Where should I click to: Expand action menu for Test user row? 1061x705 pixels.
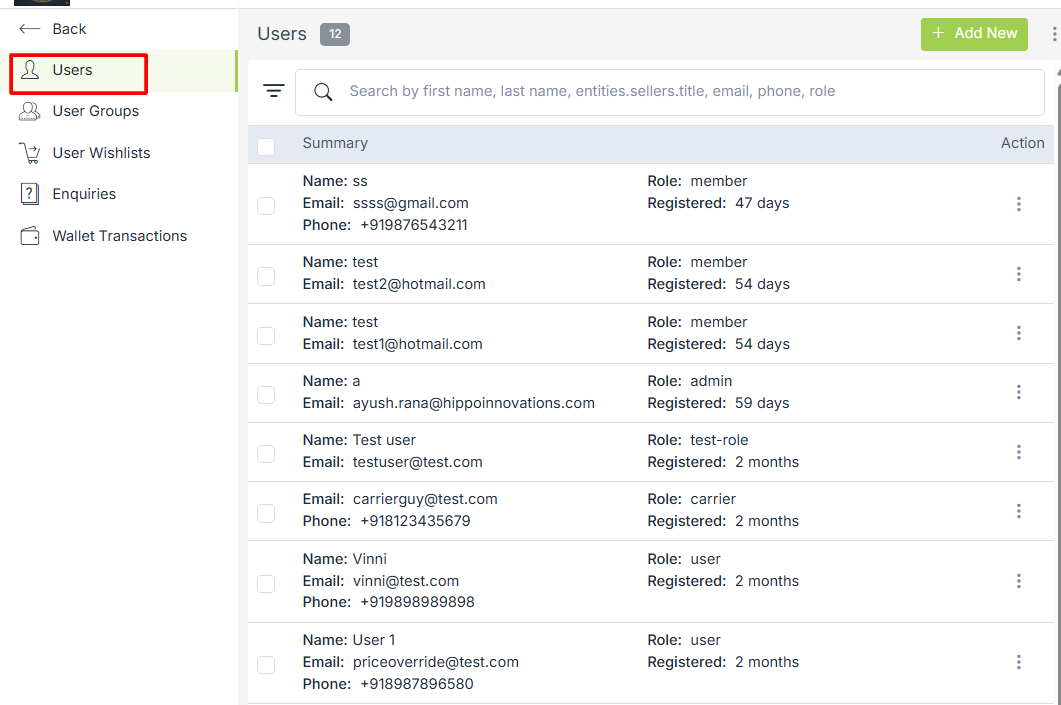pos(1018,452)
